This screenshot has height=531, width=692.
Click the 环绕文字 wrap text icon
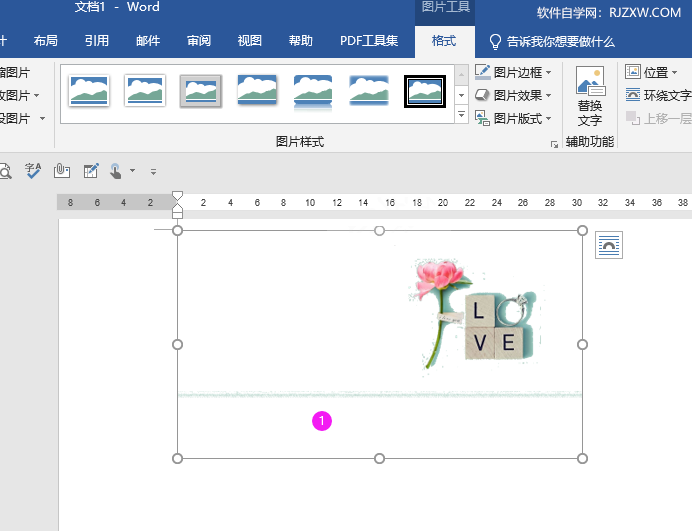(633, 95)
